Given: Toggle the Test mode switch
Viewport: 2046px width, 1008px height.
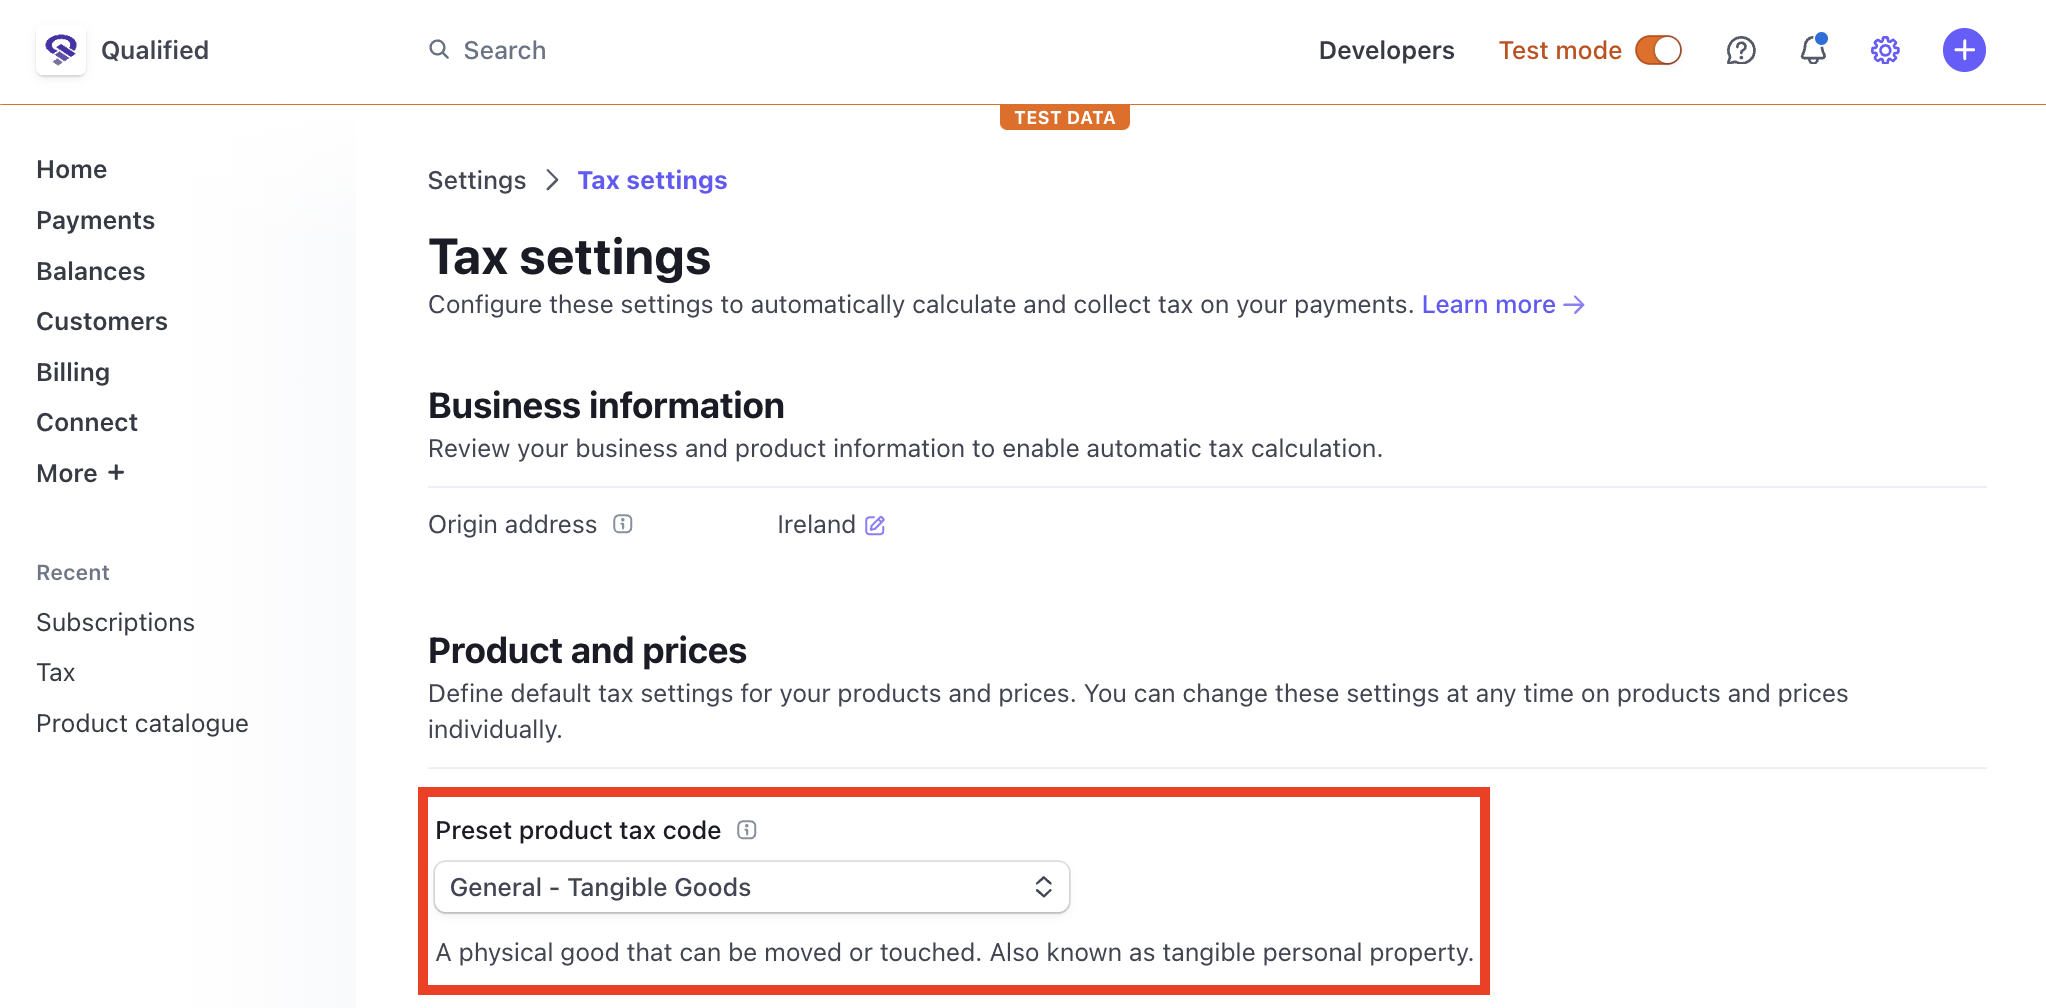Looking at the screenshot, I should (1658, 50).
